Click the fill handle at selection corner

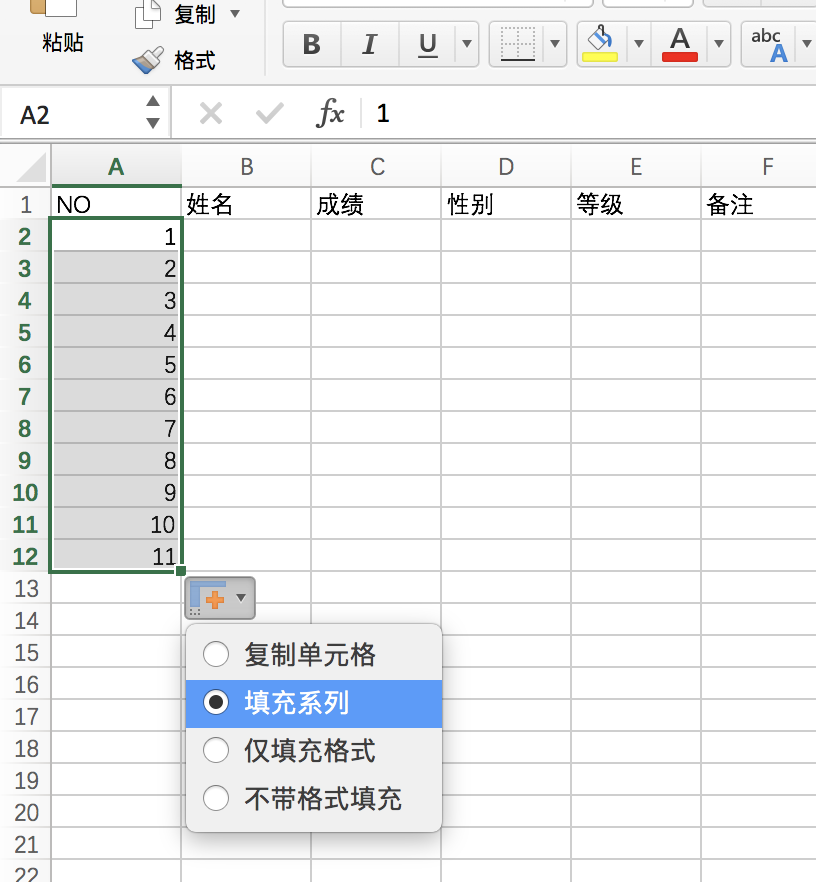(181, 571)
